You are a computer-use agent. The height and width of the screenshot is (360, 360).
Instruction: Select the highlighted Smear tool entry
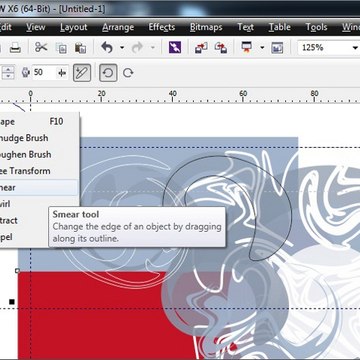[x=39, y=188]
